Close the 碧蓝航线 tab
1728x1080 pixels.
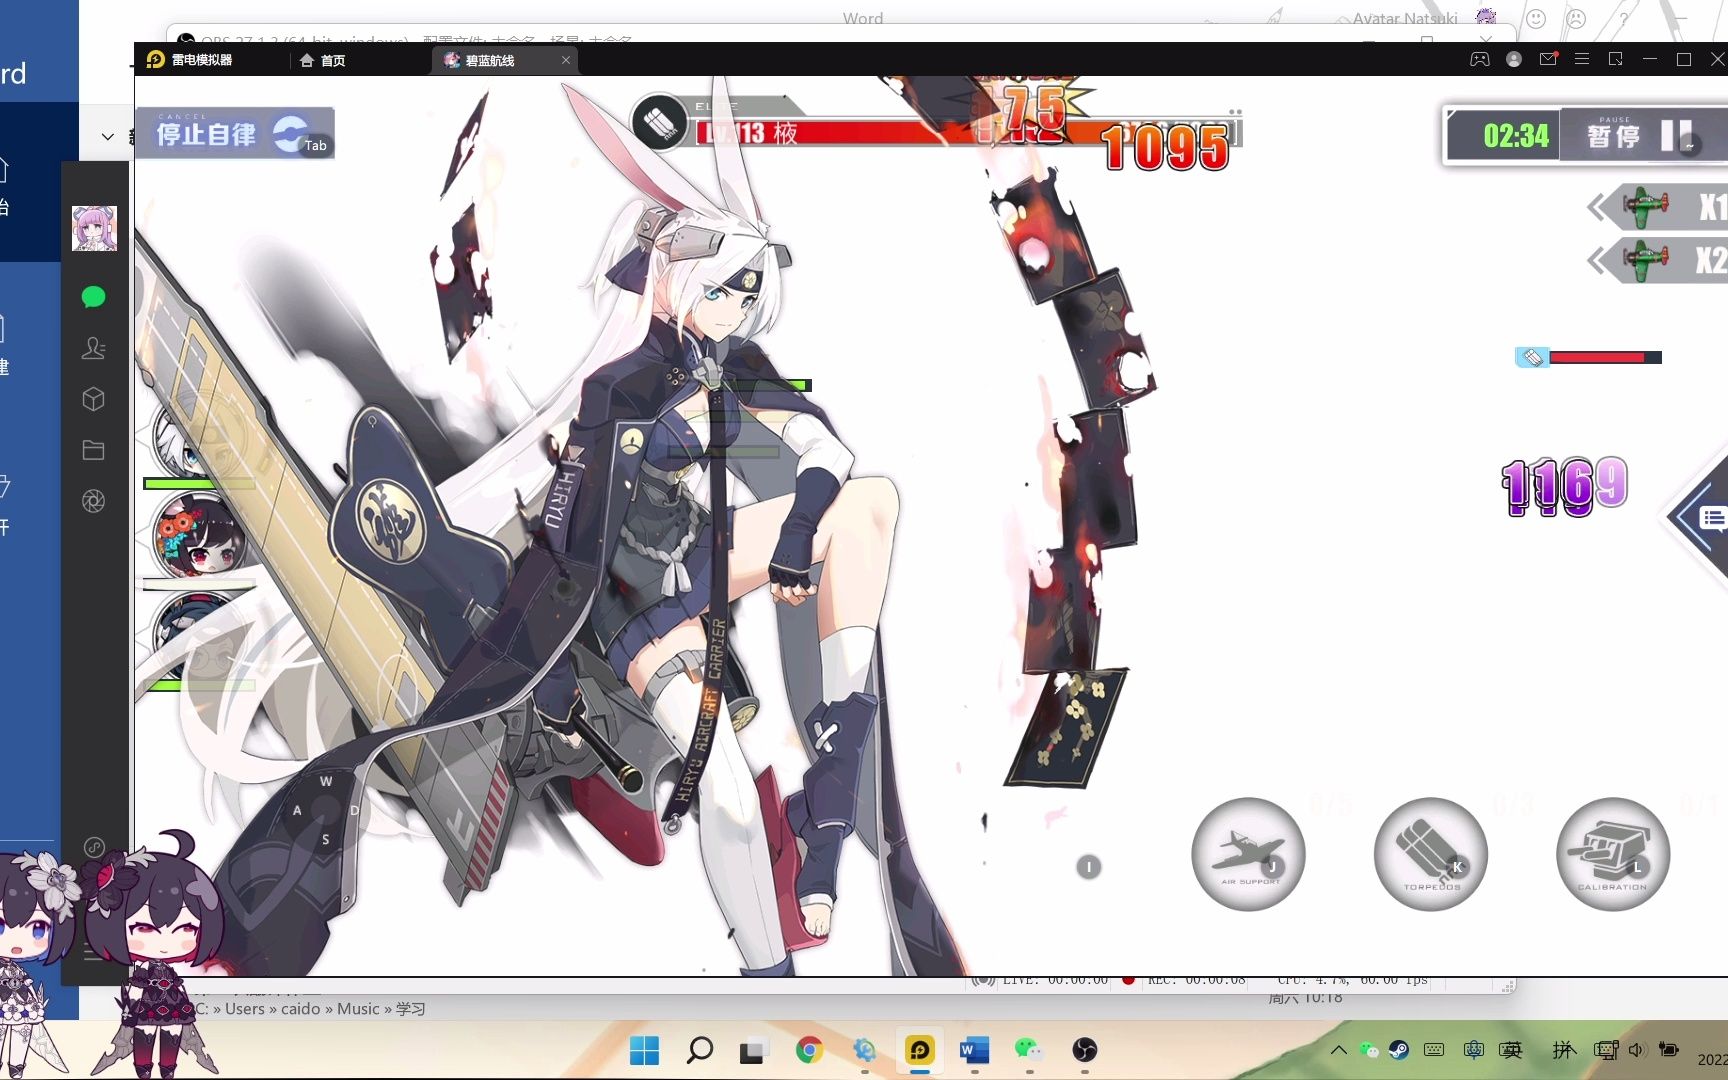(566, 61)
